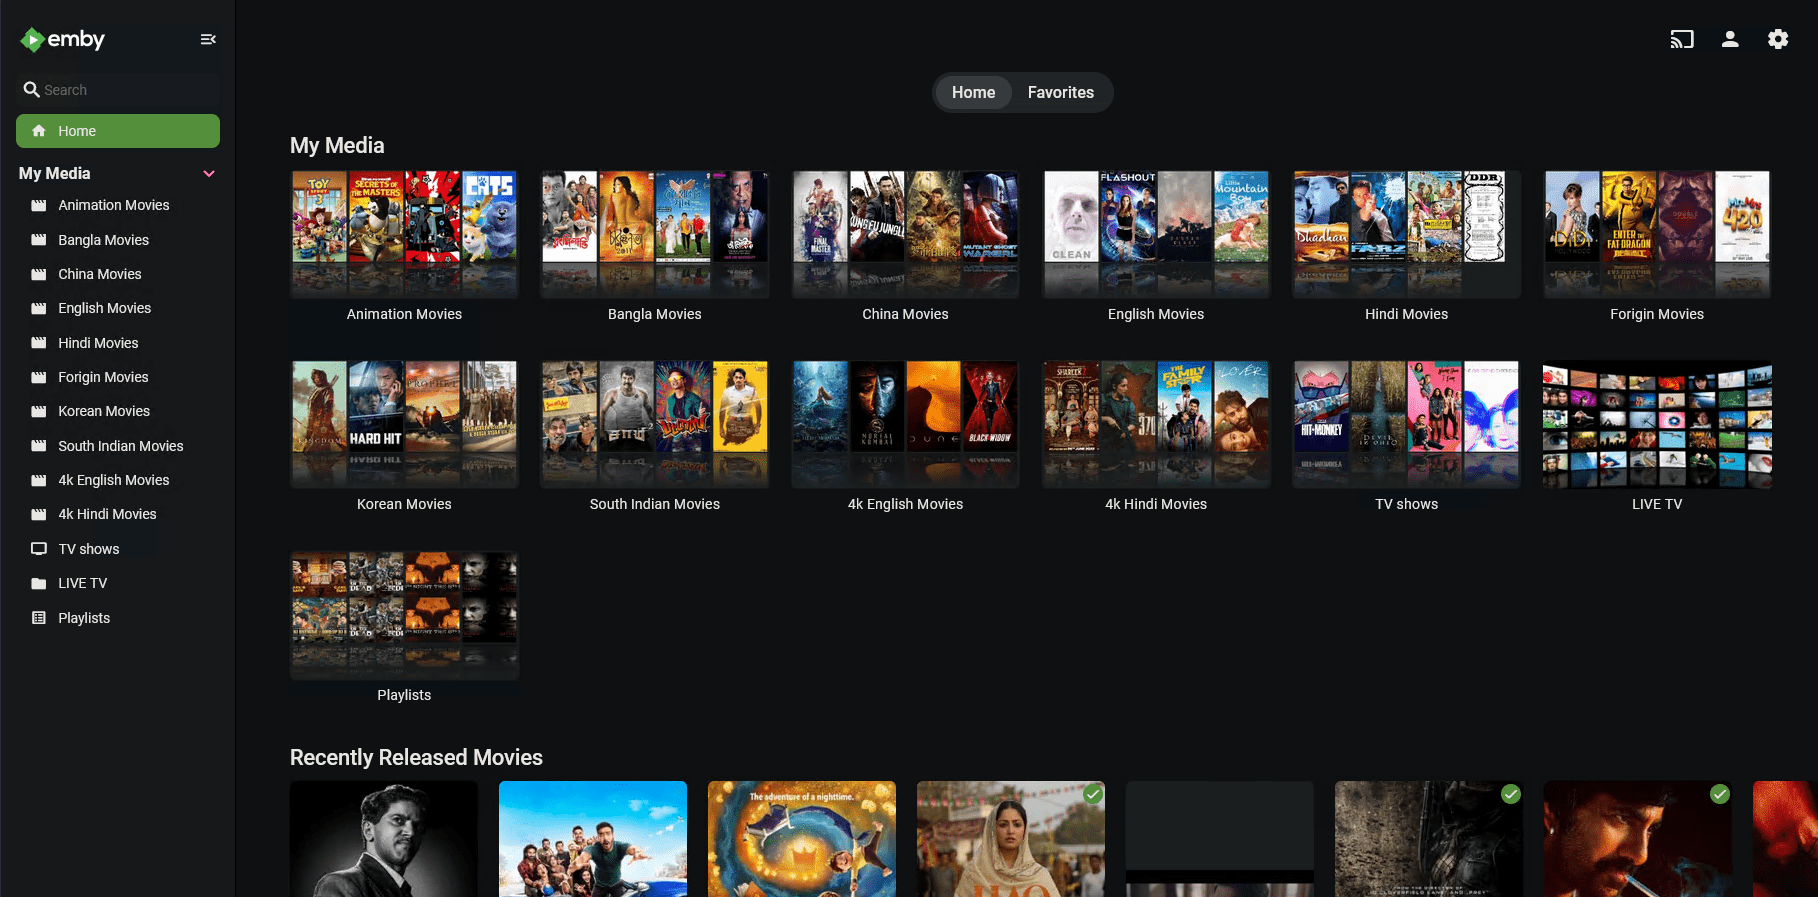This screenshot has height=897, width=1818.
Task: Open the settings gear icon
Action: (1777, 39)
